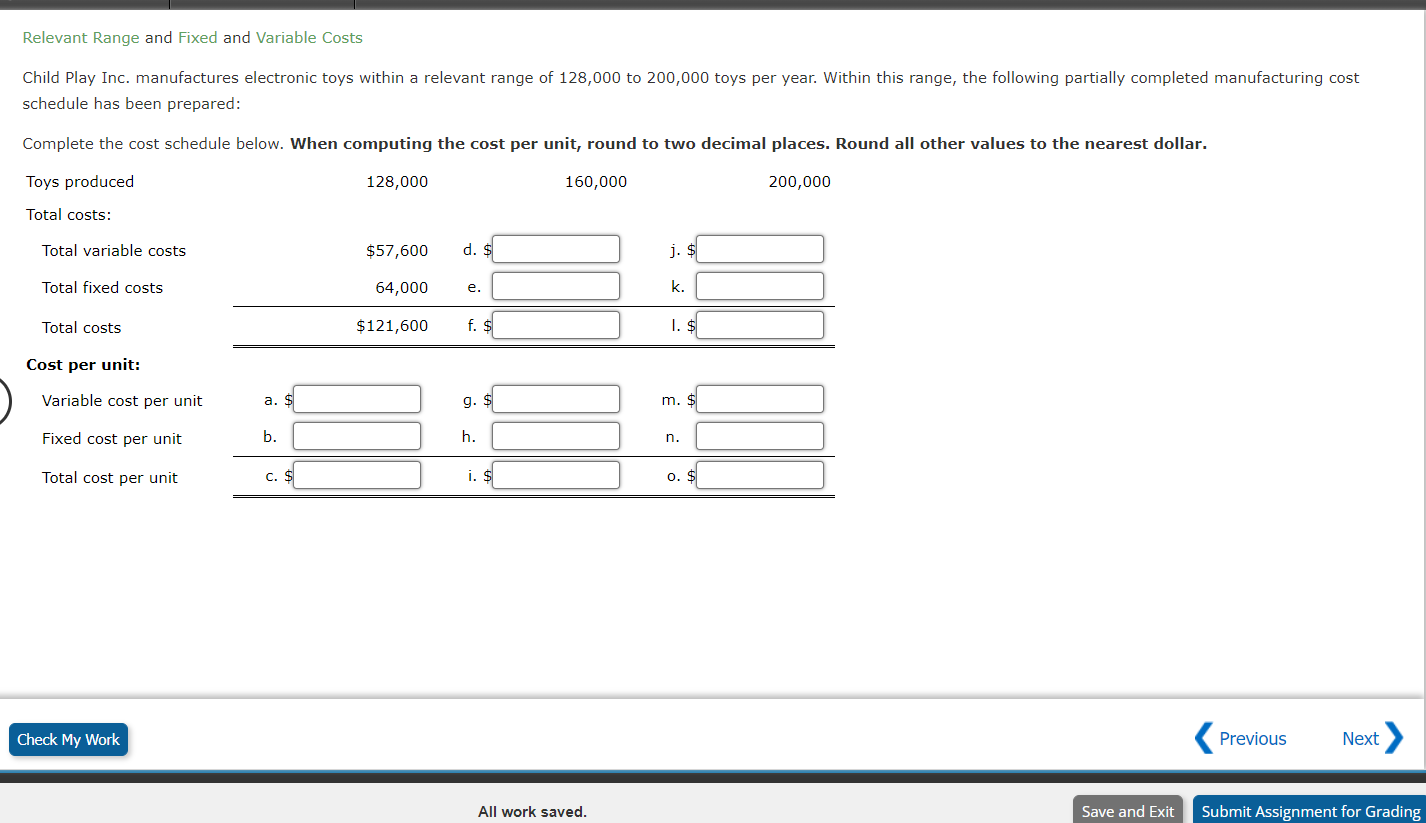
Task: Click the Previous navigation link
Action: 1252,738
